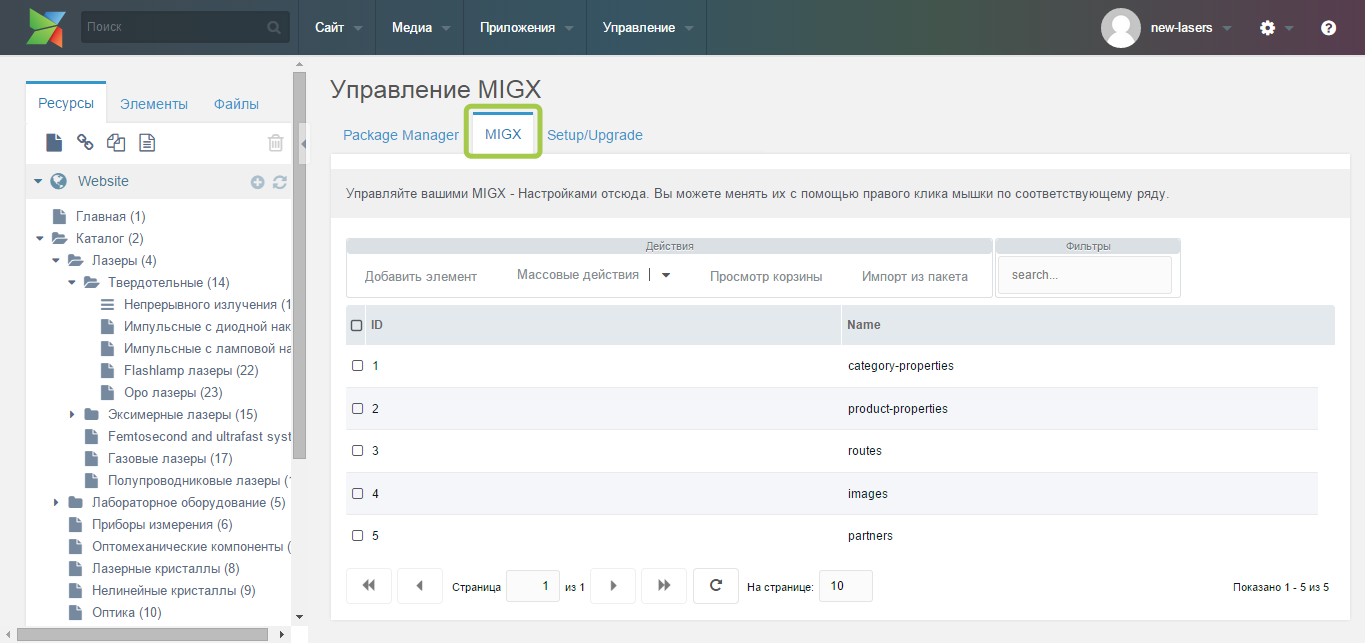Click Импорт из пакета button
This screenshot has height=643, width=1365.
click(x=915, y=276)
